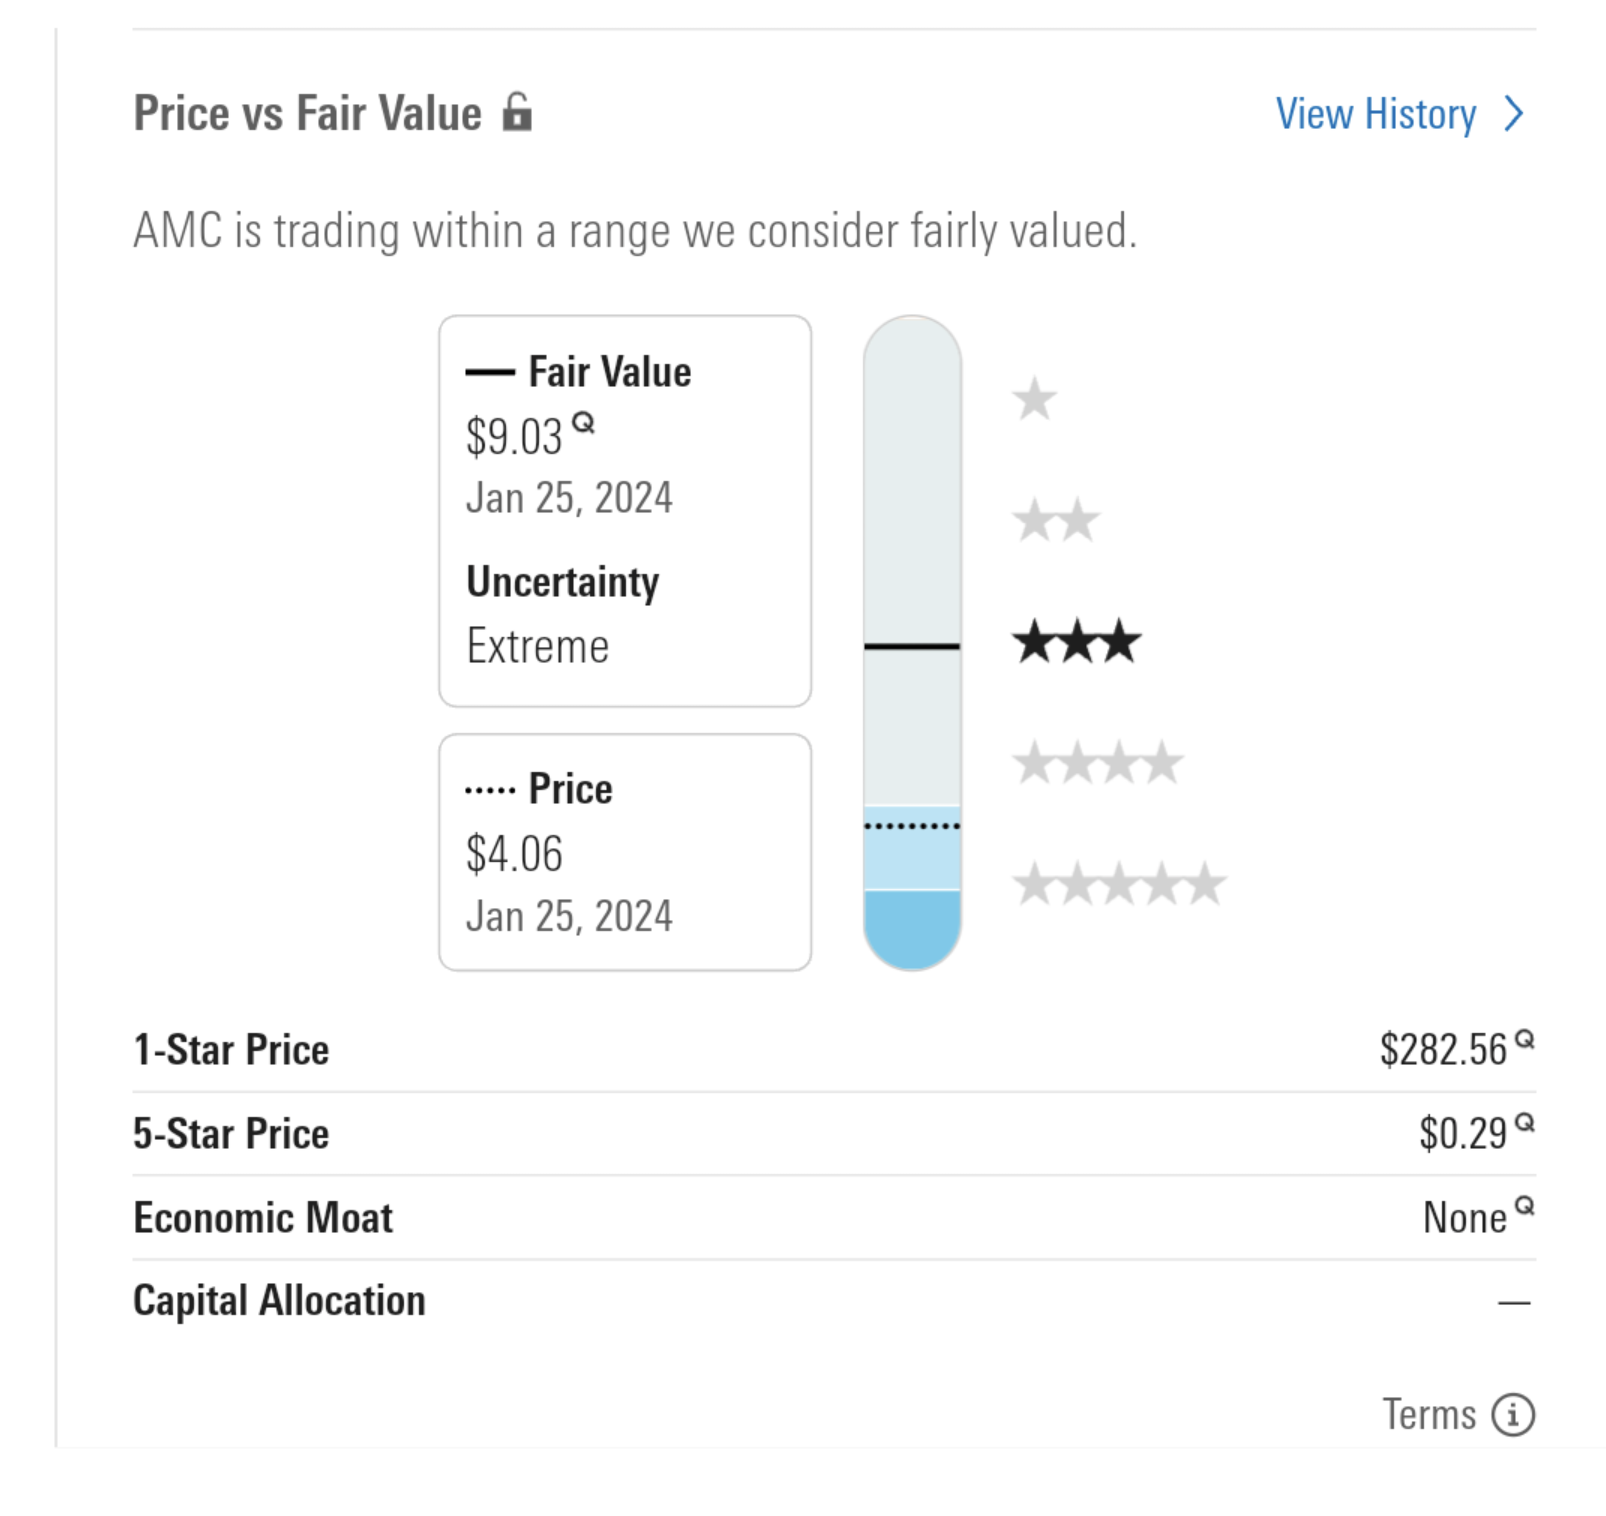Click the Q icon beside Economic Moat None
Viewport: 1606px width, 1516px height.
[x=1524, y=1205]
